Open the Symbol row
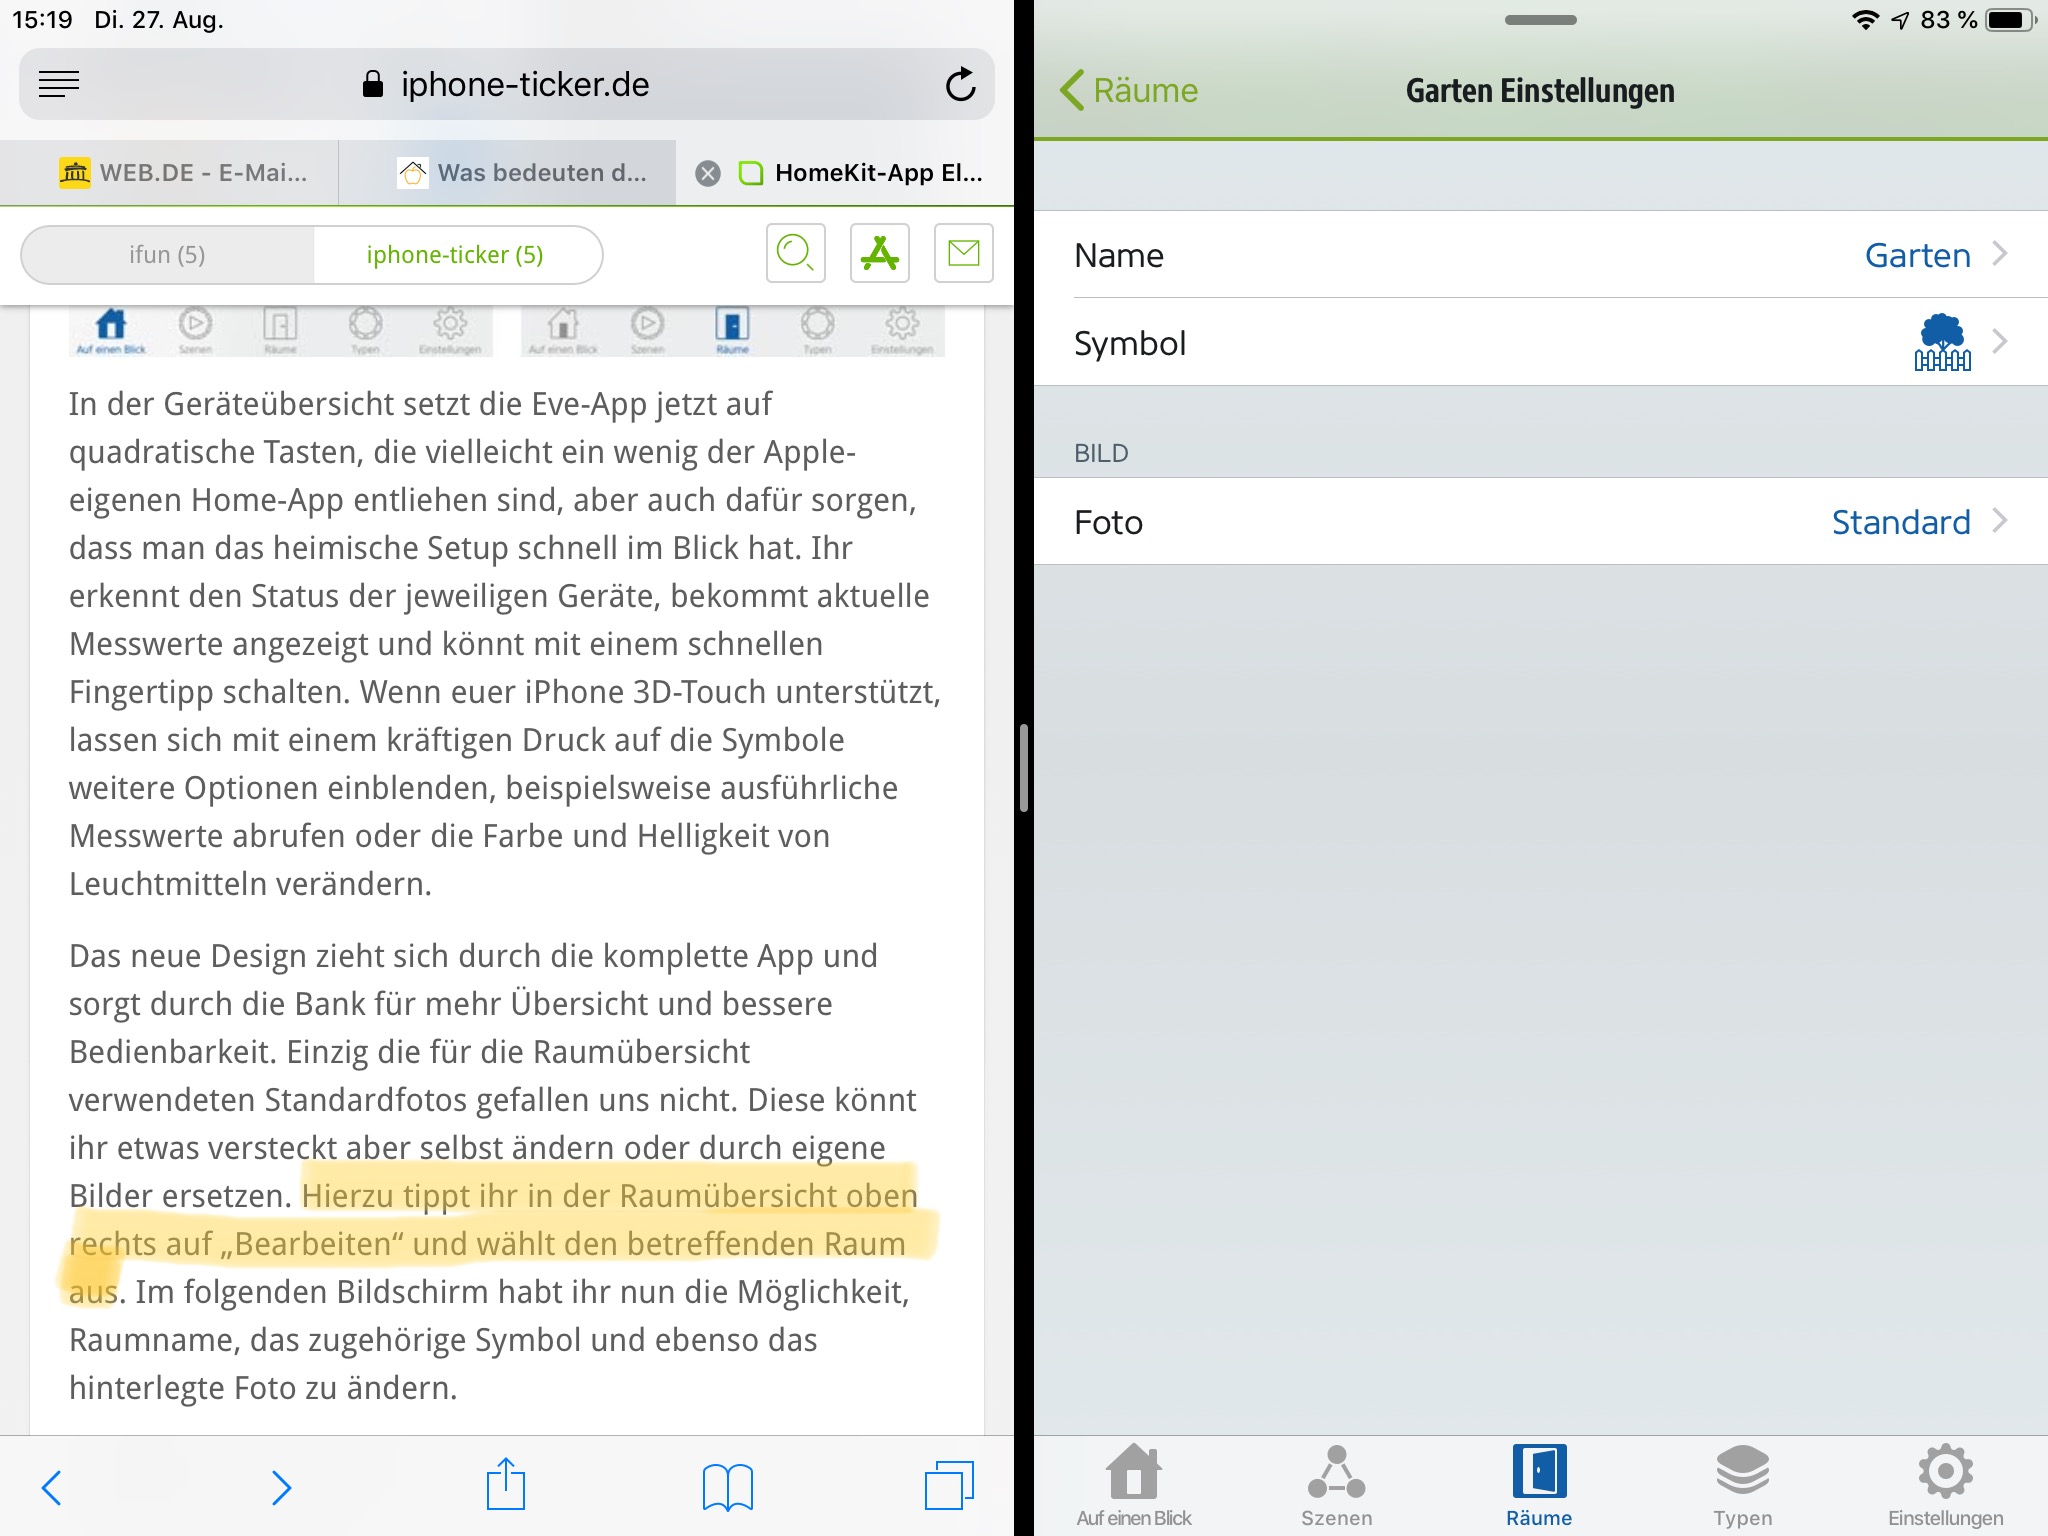This screenshot has width=2048, height=1536. click(1541, 342)
